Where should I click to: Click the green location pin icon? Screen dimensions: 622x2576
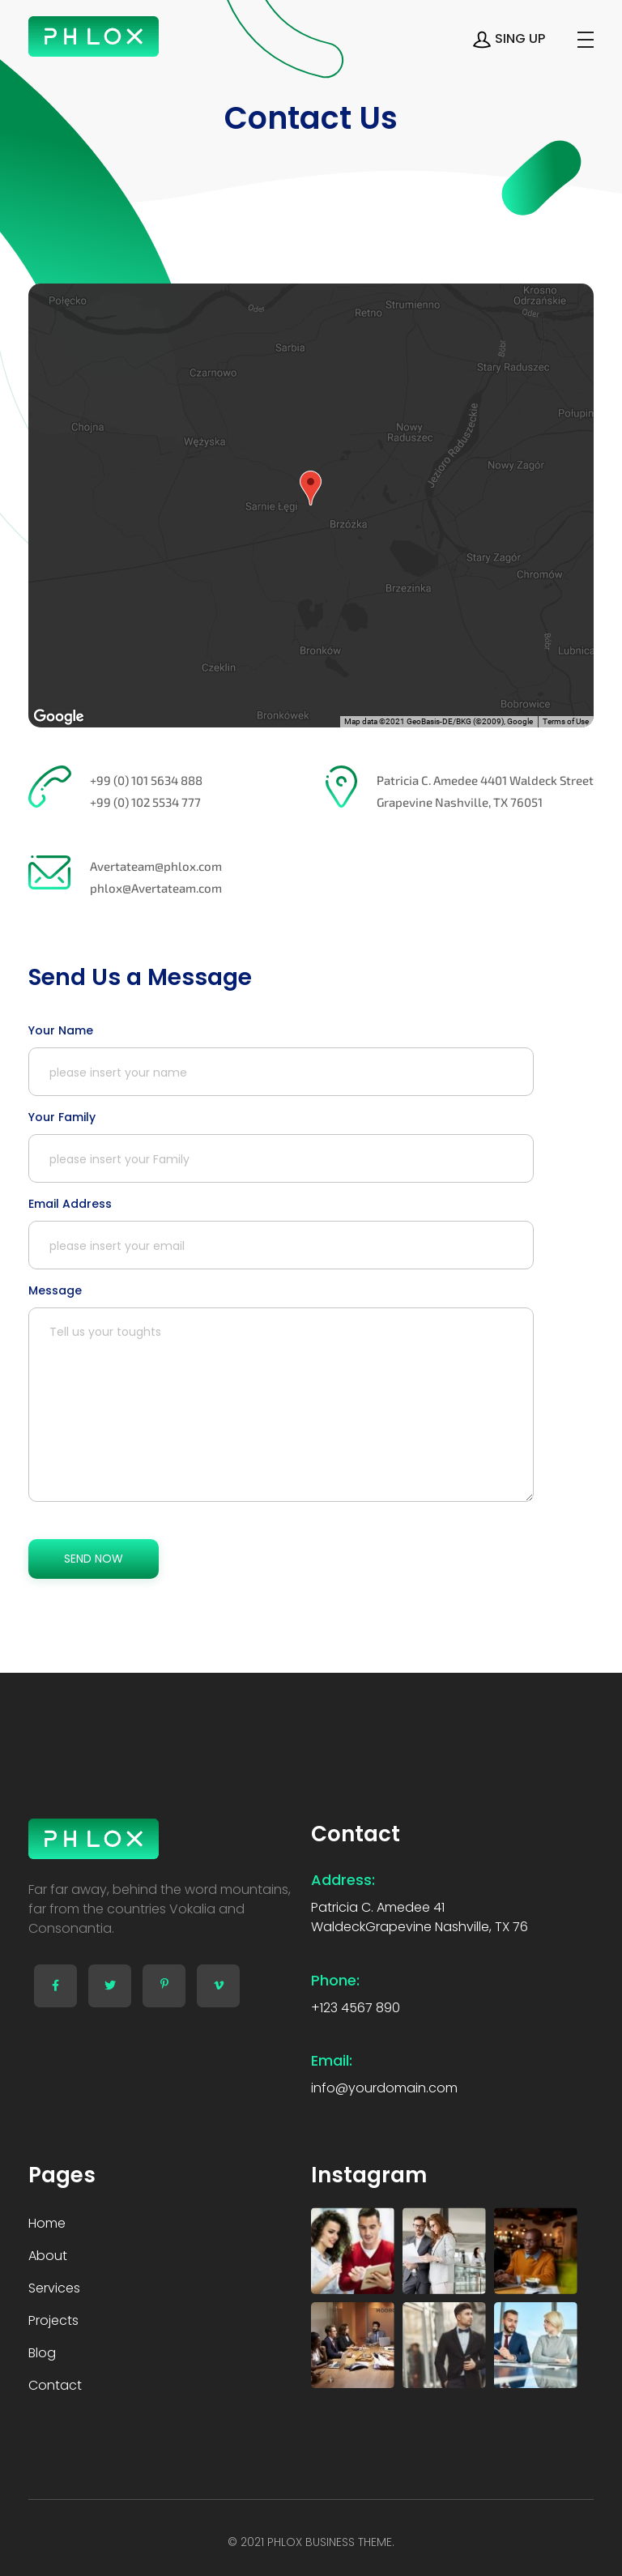[341, 786]
